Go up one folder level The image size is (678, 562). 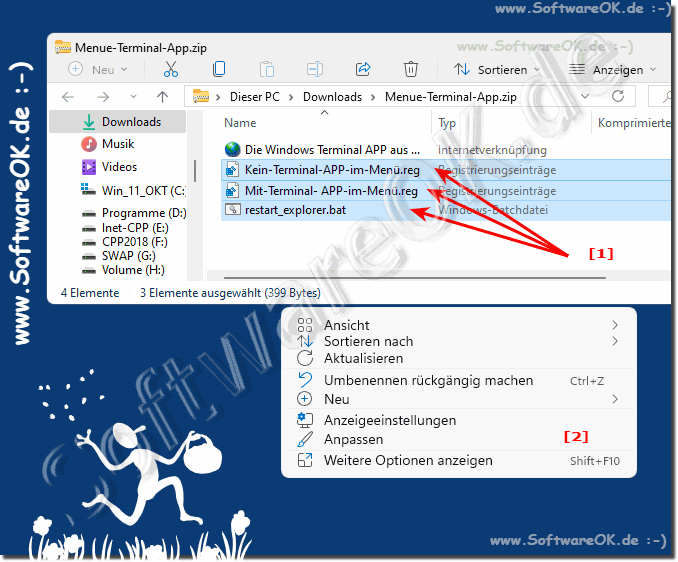[162, 97]
